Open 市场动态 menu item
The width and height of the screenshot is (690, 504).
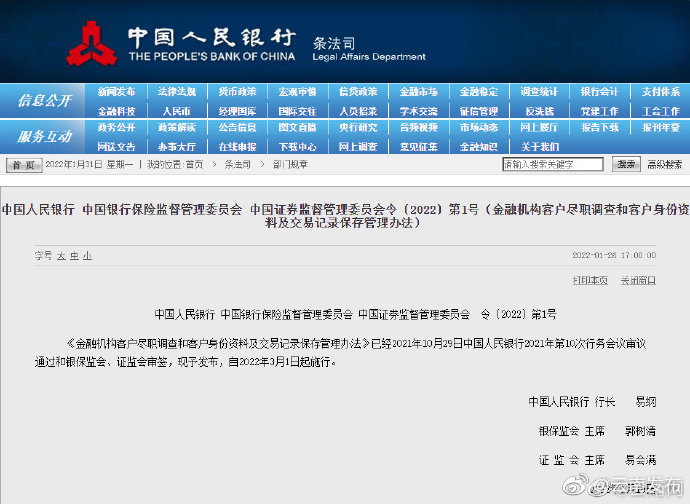click(479, 128)
